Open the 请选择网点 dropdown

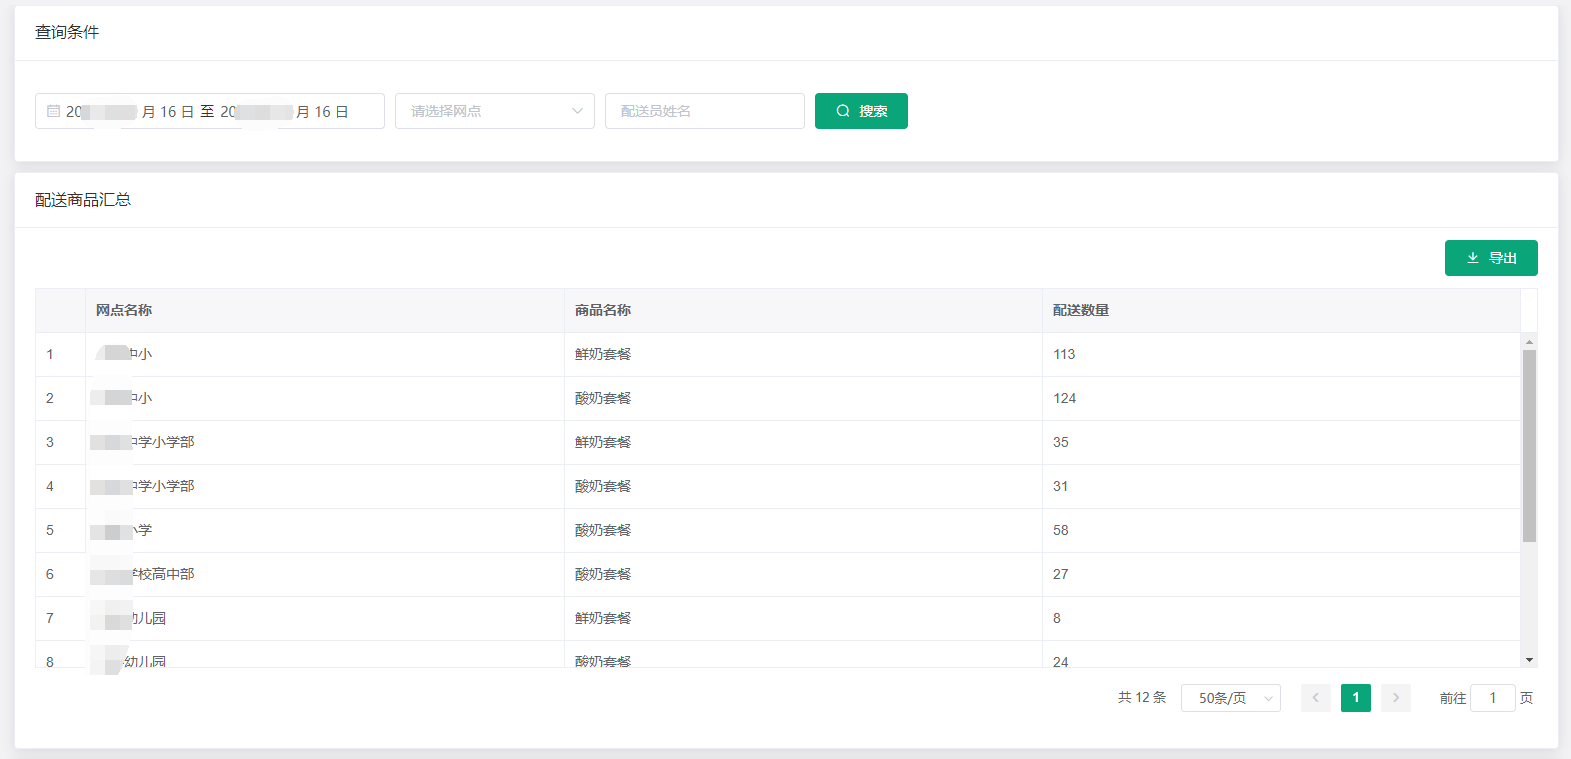pyautogui.click(x=485, y=111)
